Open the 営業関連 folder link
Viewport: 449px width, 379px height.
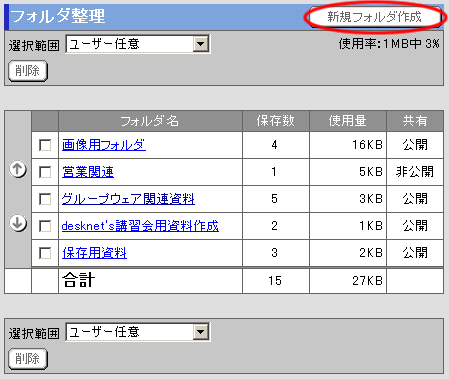point(88,172)
